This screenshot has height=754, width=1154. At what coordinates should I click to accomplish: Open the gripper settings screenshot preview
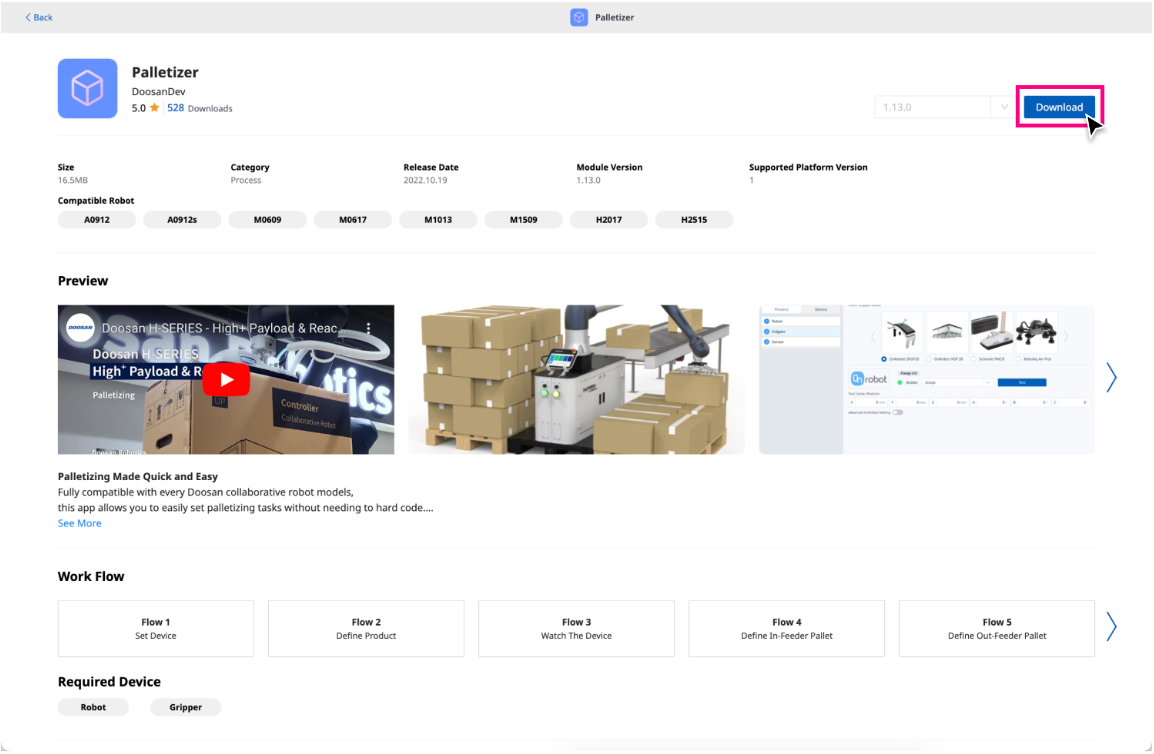pyautogui.click(x=926, y=380)
